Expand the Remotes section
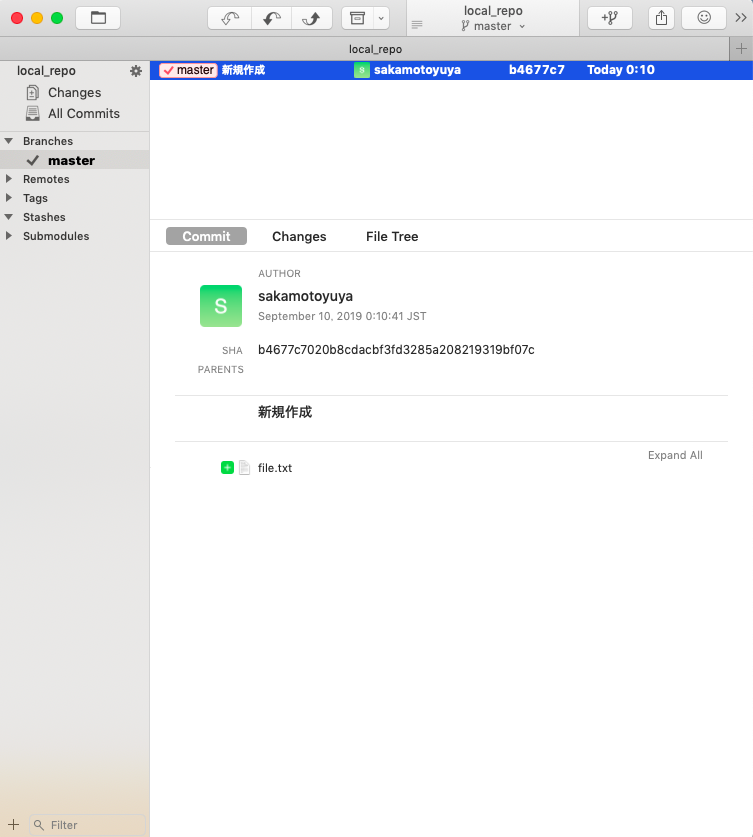 tap(9, 179)
